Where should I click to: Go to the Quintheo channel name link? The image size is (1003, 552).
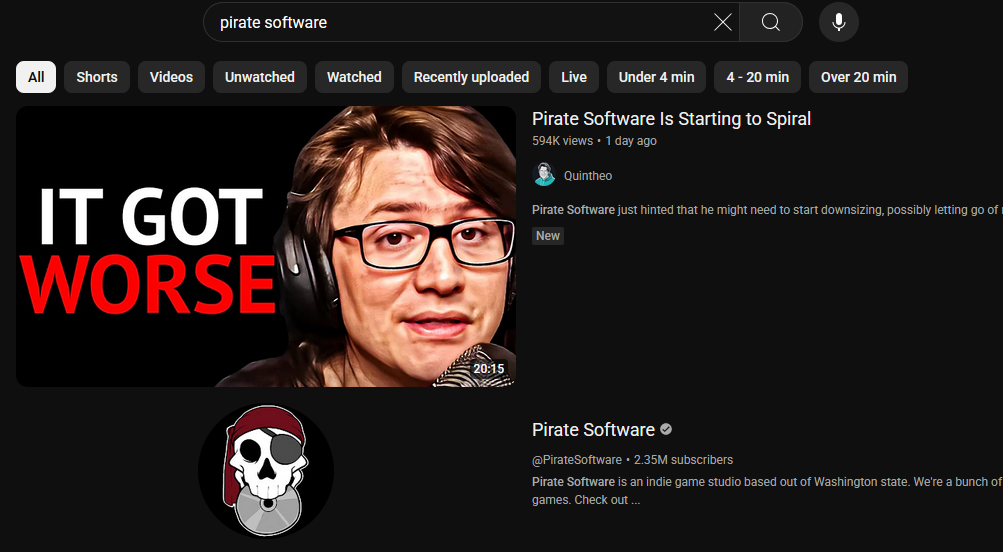click(588, 175)
